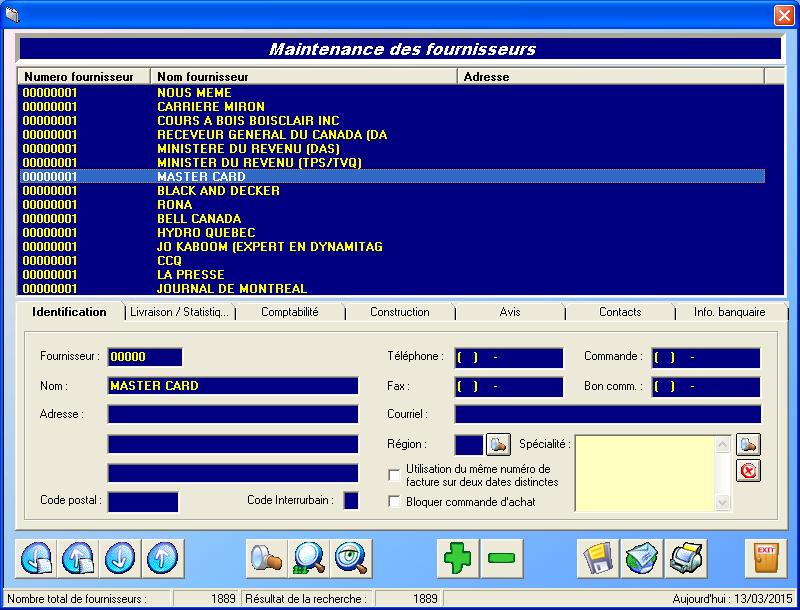Open the Région lookup button

[x=498, y=444]
